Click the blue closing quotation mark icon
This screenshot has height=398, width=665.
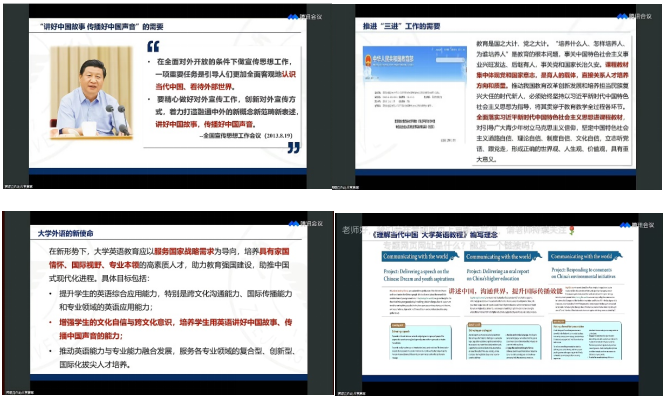pyautogui.click(x=293, y=147)
